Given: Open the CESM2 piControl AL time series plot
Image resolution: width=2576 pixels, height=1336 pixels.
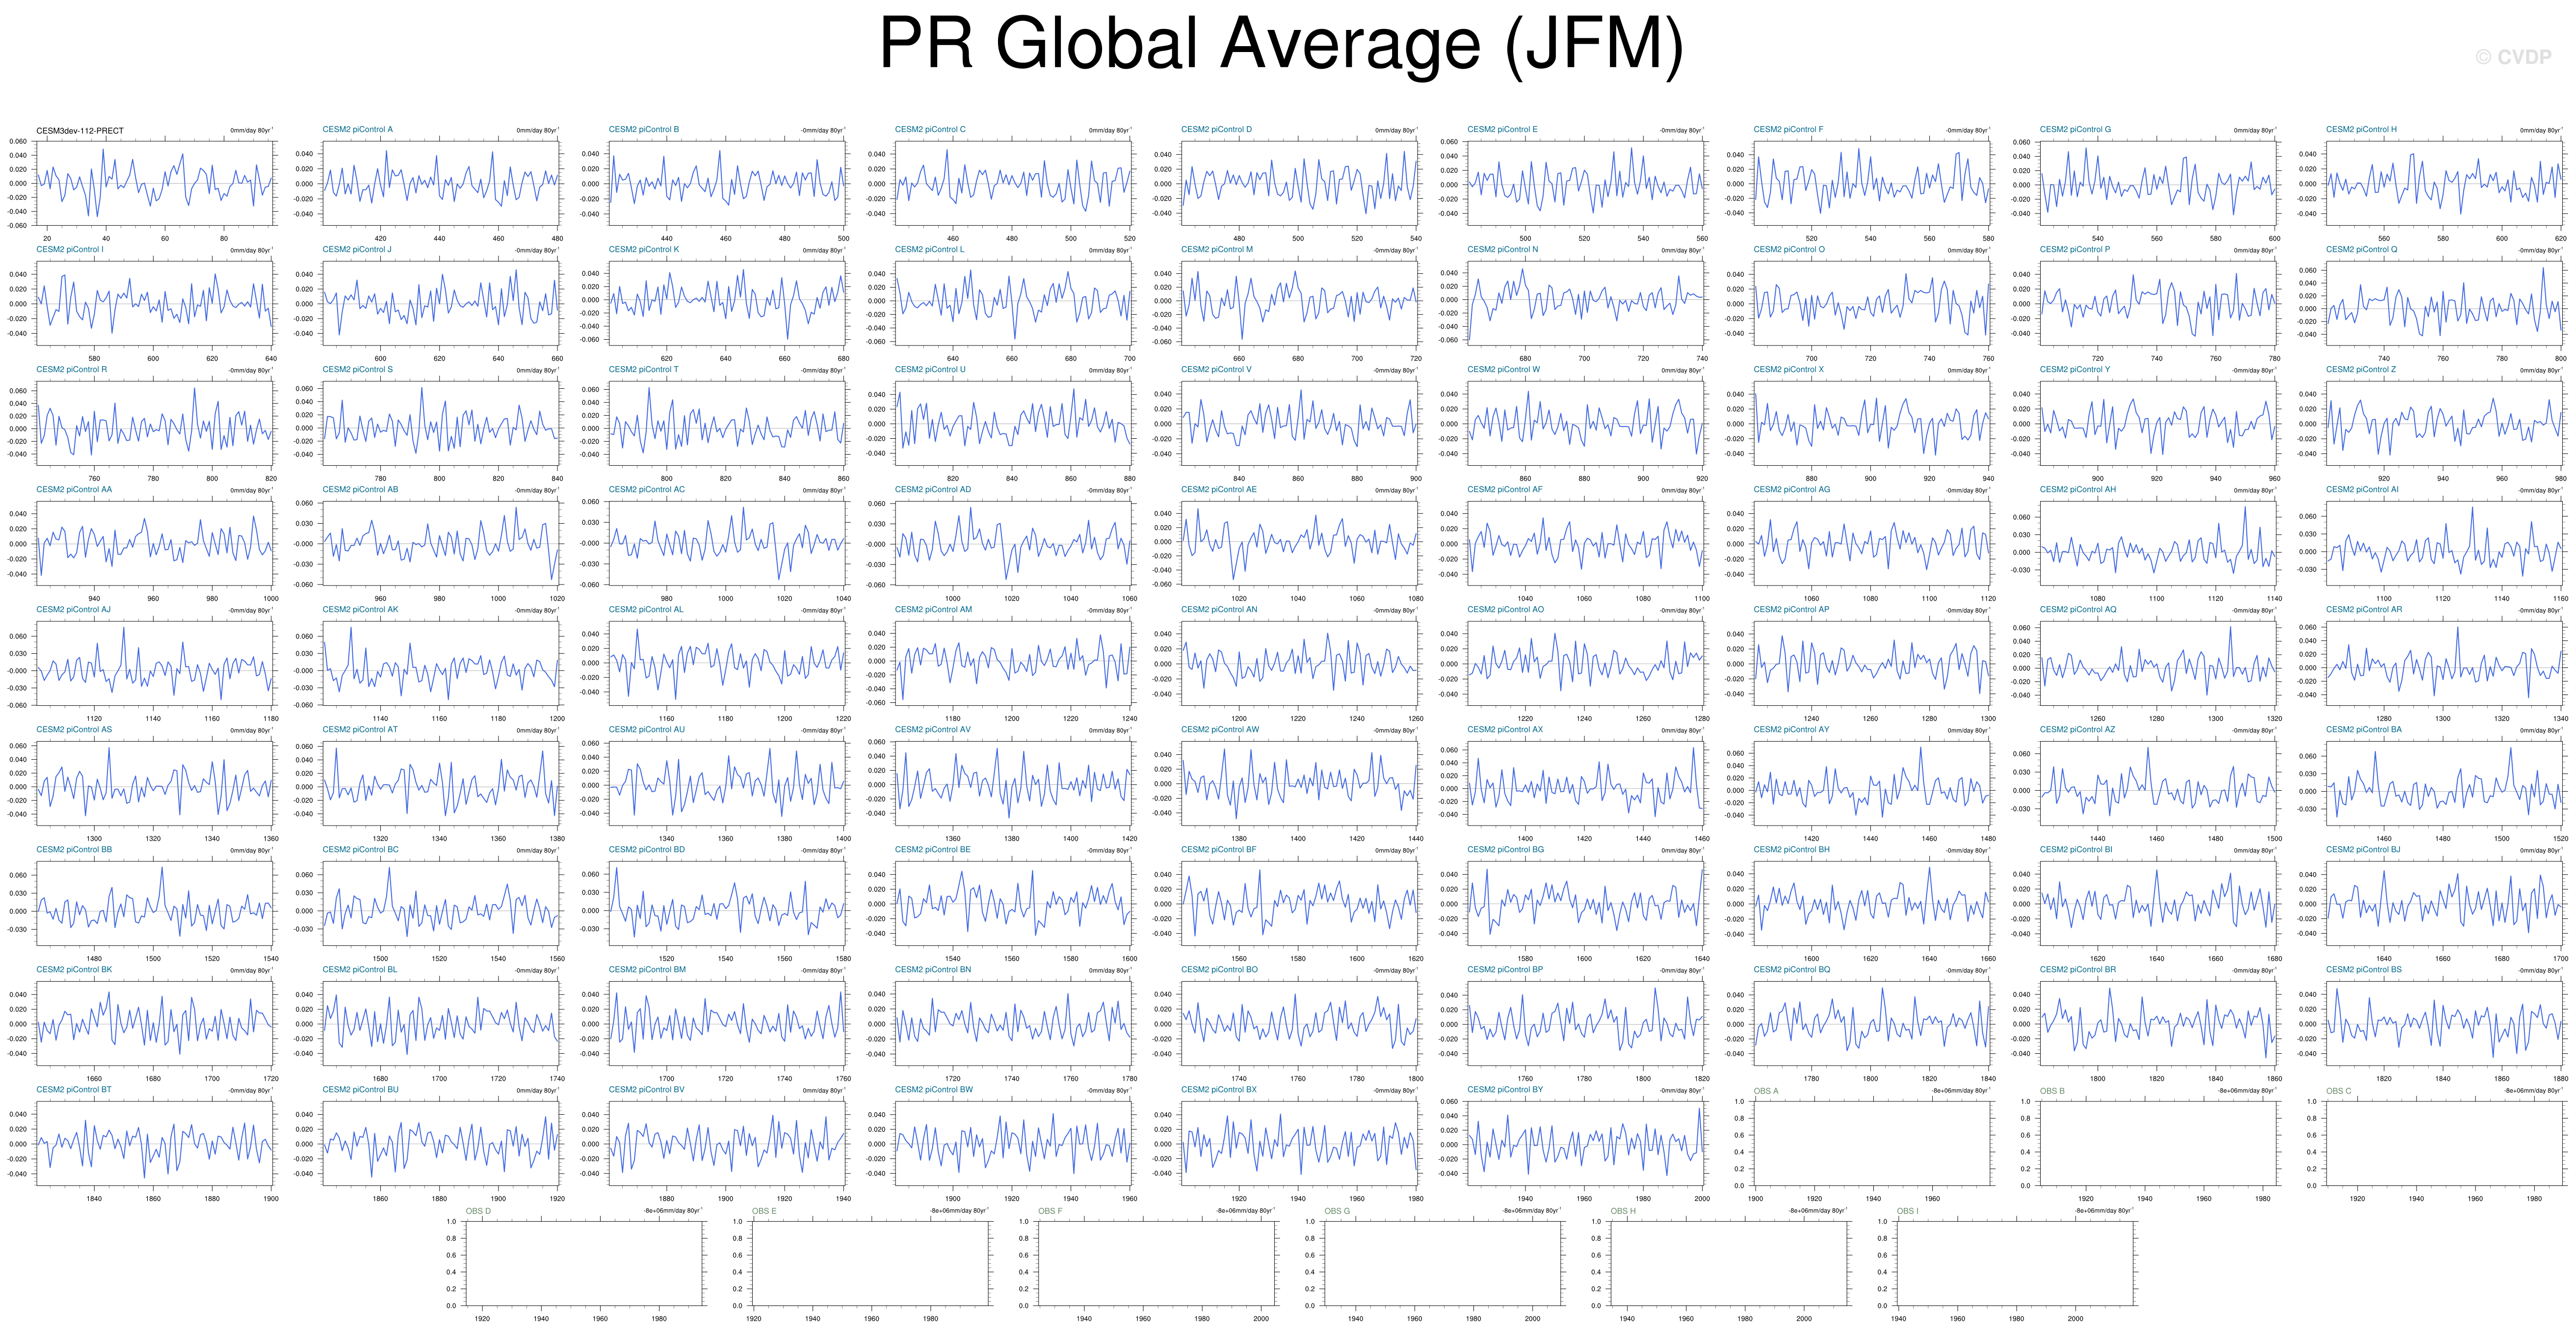Looking at the screenshot, I should click(x=727, y=663).
